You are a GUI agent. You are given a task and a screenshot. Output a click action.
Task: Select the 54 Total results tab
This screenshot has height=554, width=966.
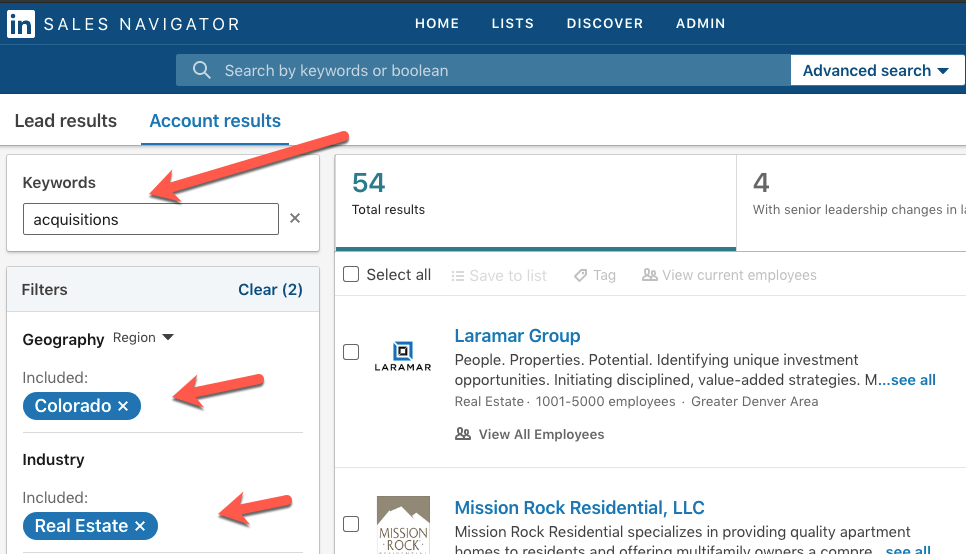pyautogui.click(x=536, y=202)
